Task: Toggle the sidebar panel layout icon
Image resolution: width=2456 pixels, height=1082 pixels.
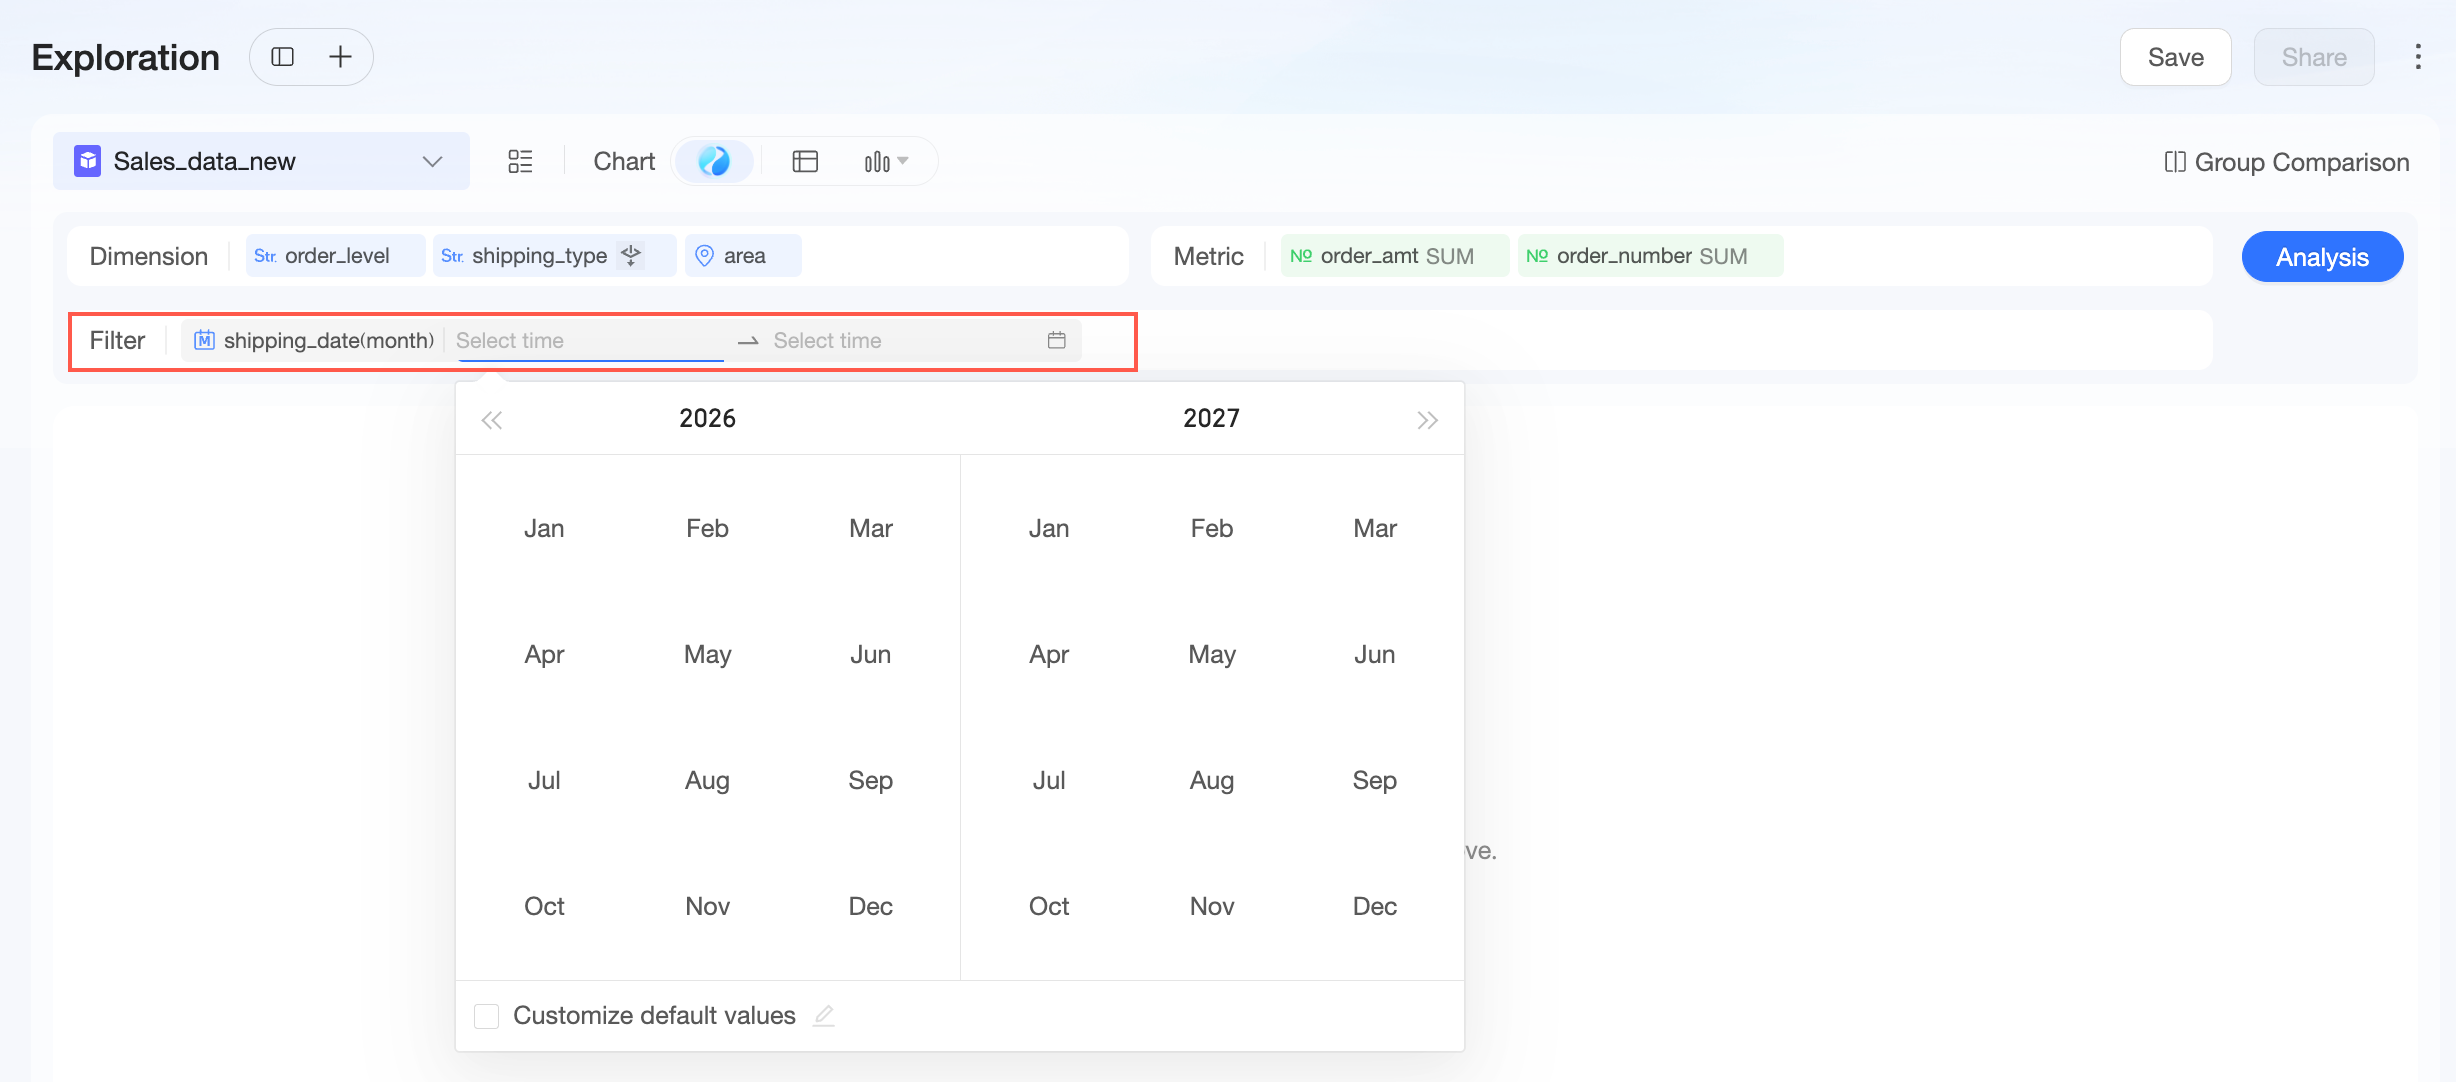Action: point(283,57)
